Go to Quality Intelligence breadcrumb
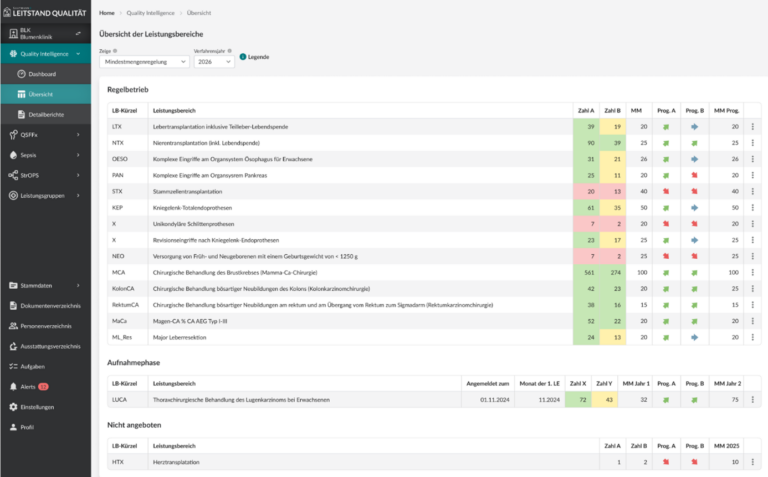Screen dimensions: 768x477 150,13
